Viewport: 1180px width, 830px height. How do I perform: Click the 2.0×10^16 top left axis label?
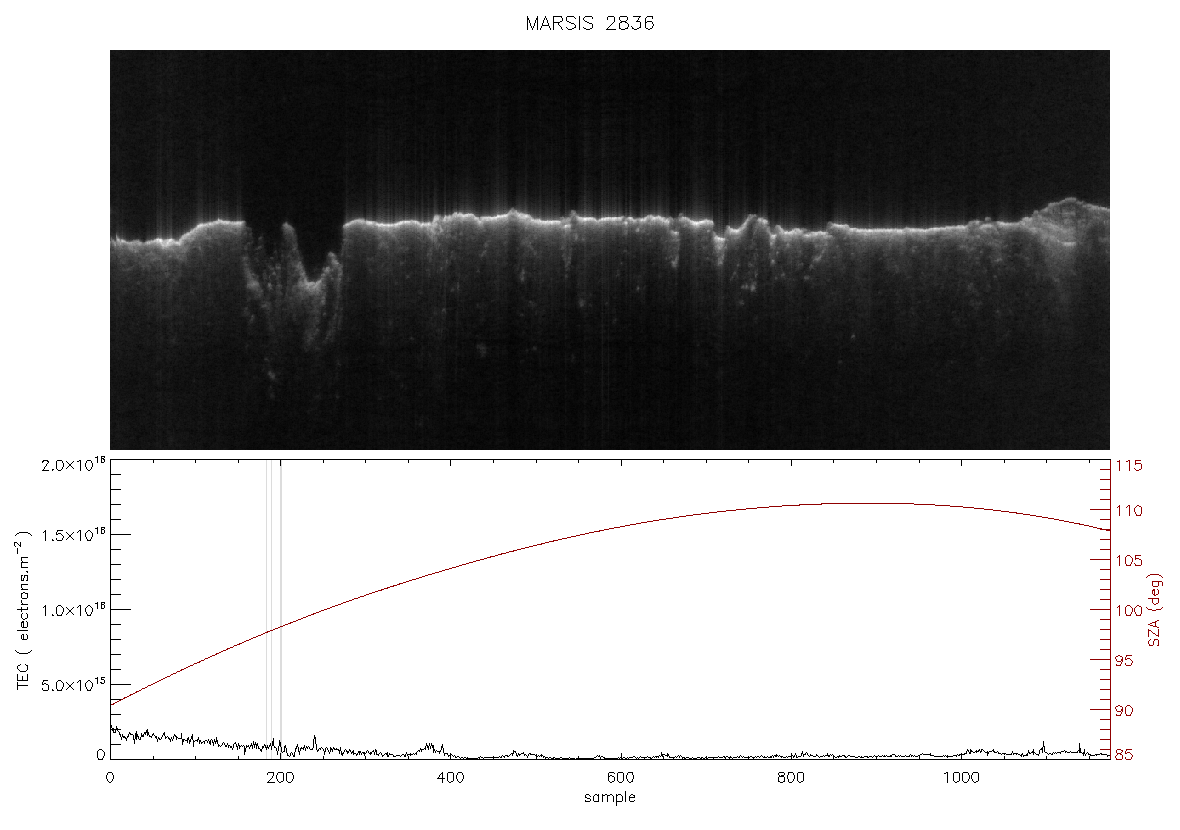[74, 465]
